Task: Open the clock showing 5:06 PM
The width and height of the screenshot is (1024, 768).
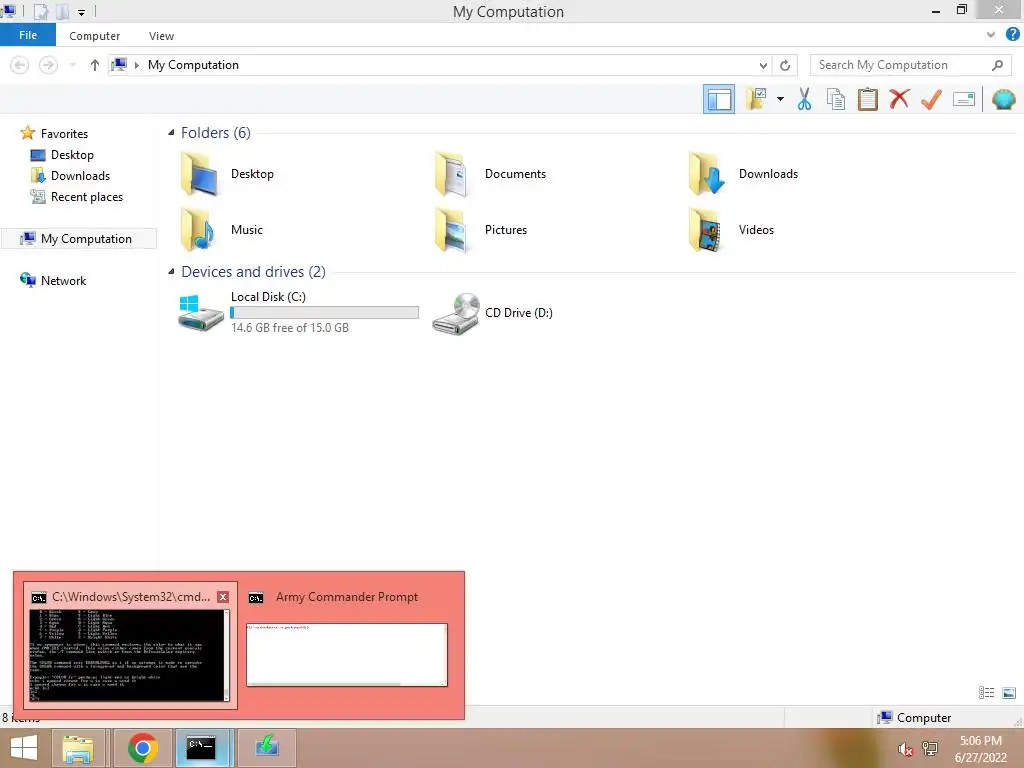Action: [980, 749]
